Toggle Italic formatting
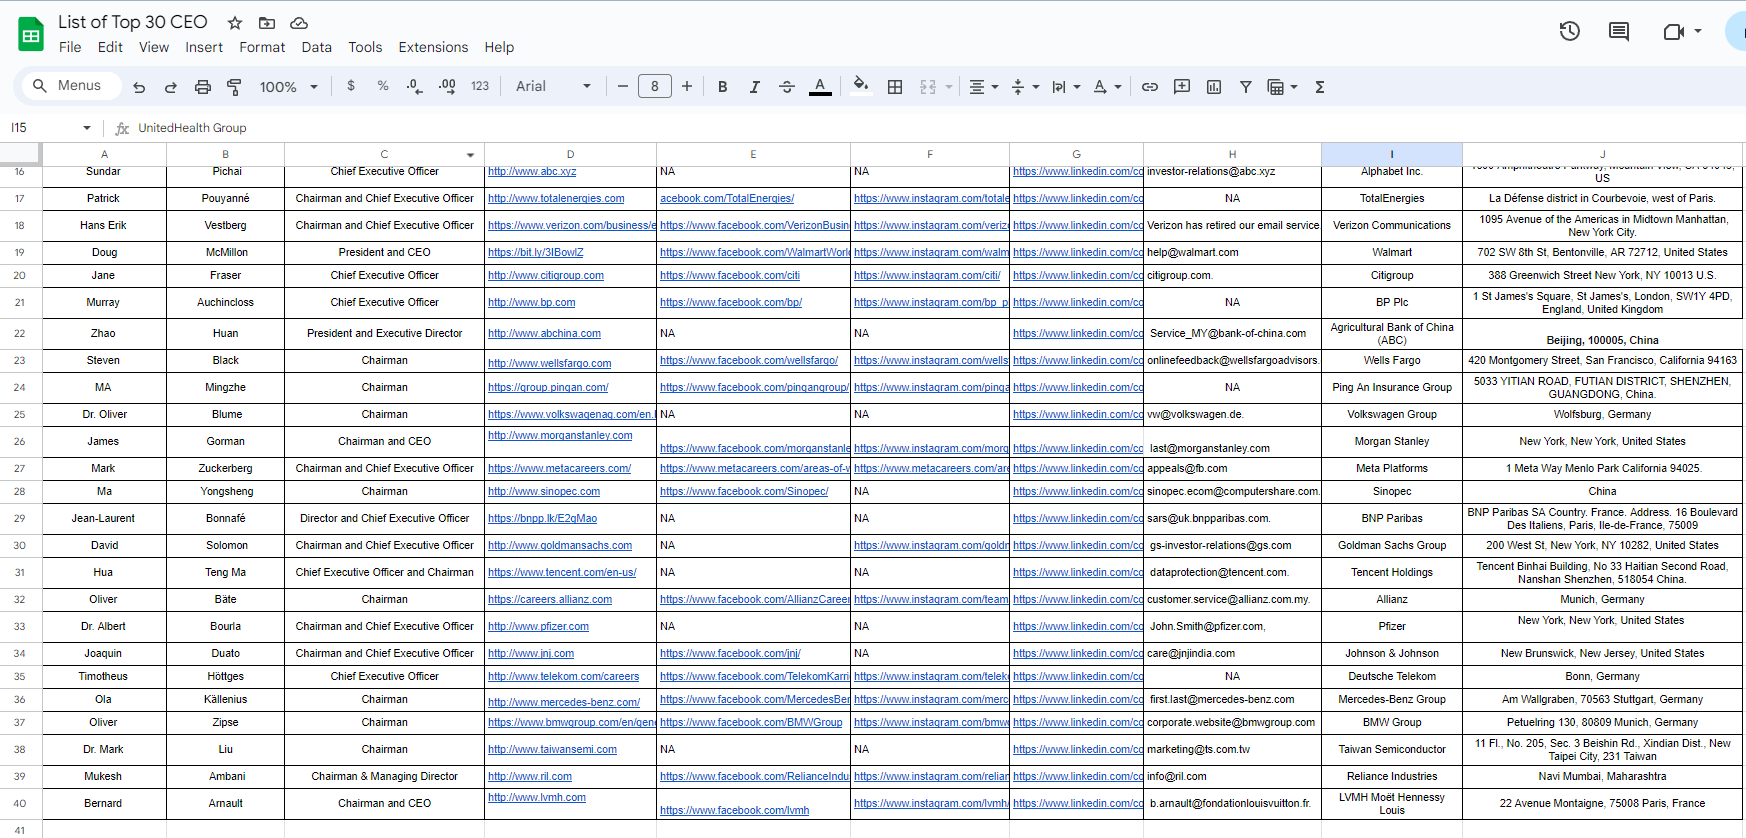Image resolution: width=1746 pixels, height=838 pixels. click(x=755, y=87)
